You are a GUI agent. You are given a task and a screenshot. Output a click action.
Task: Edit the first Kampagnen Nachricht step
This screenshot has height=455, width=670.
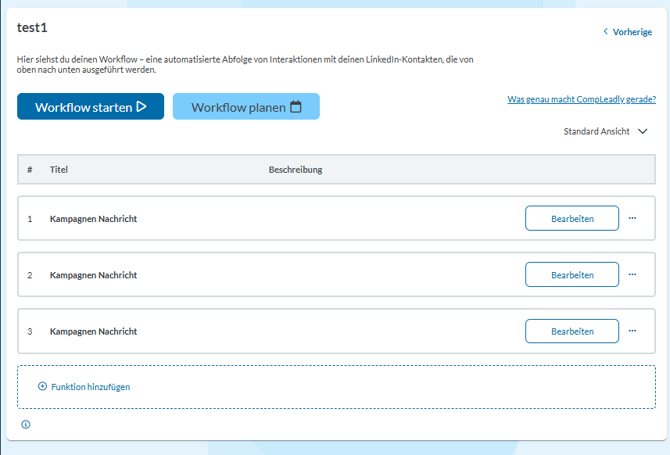click(571, 218)
